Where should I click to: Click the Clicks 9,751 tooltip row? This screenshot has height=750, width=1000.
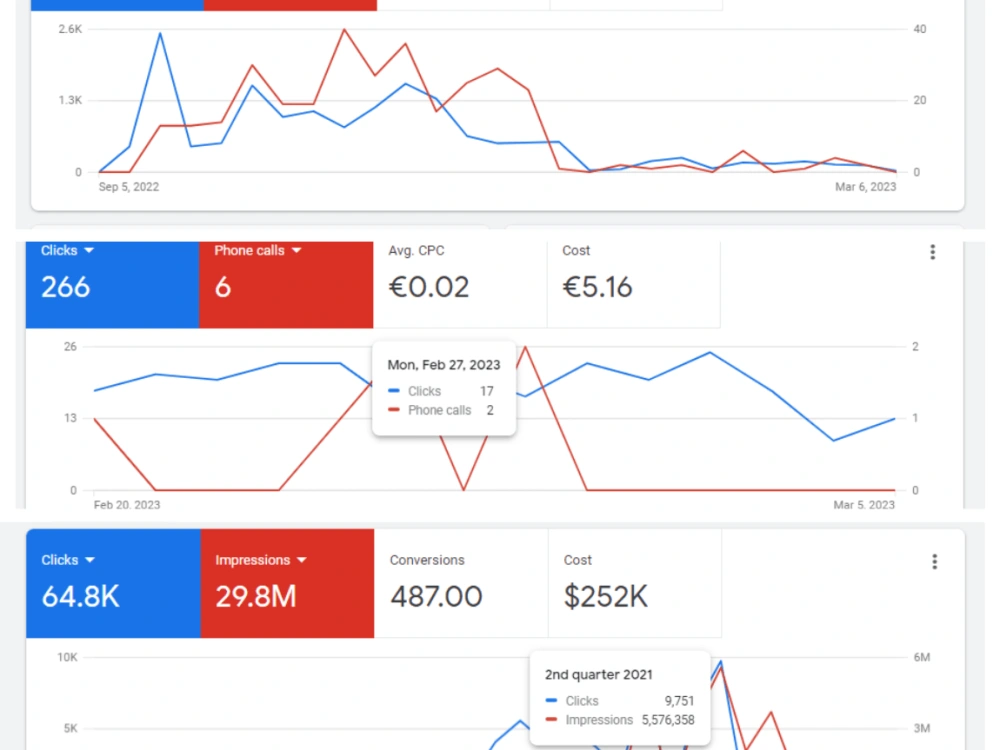tap(619, 701)
